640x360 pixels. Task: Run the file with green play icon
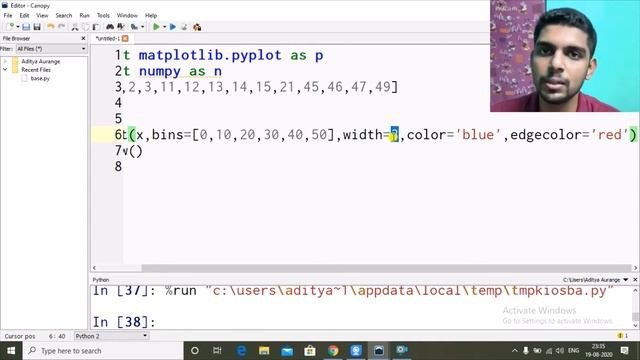pos(156,27)
